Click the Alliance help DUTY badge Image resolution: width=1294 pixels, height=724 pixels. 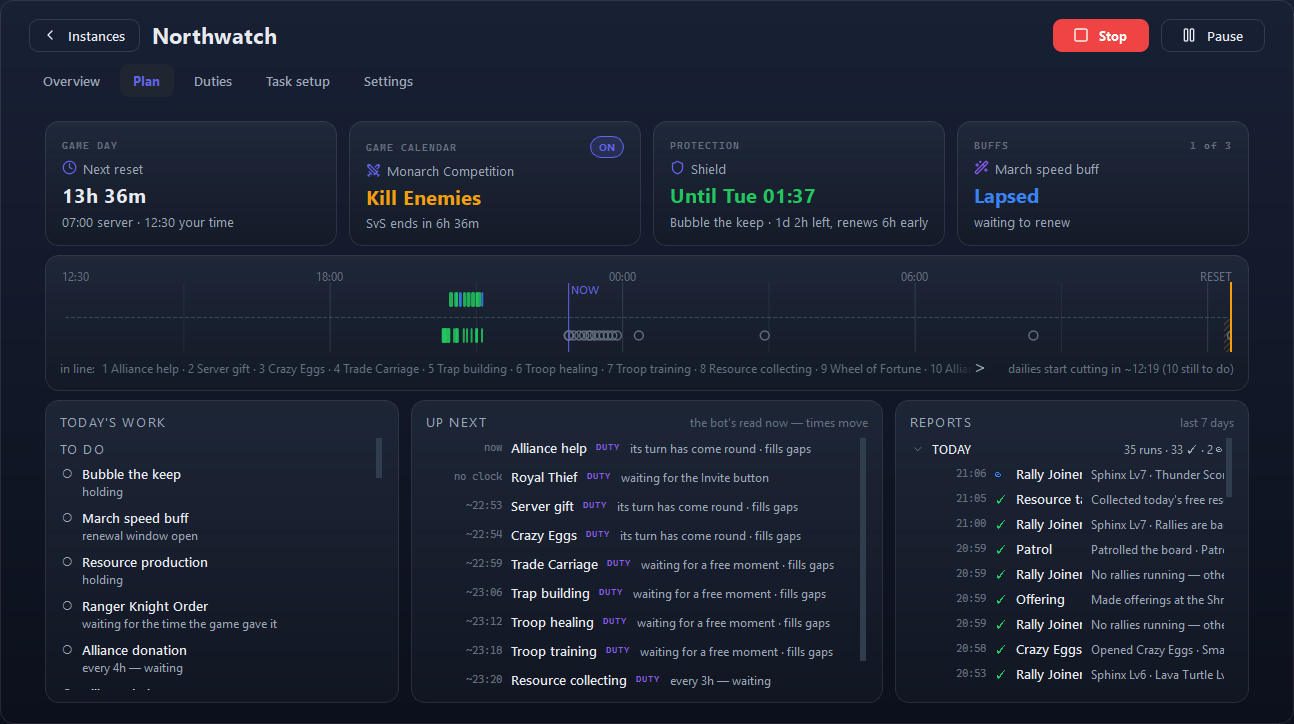click(608, 448)
